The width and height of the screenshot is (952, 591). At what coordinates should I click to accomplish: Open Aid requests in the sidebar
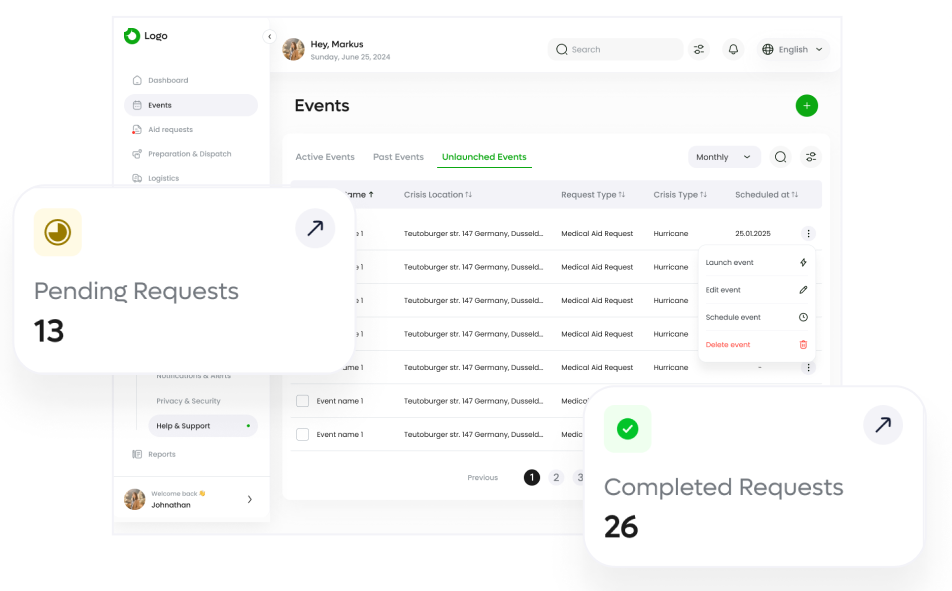(170, 130)
